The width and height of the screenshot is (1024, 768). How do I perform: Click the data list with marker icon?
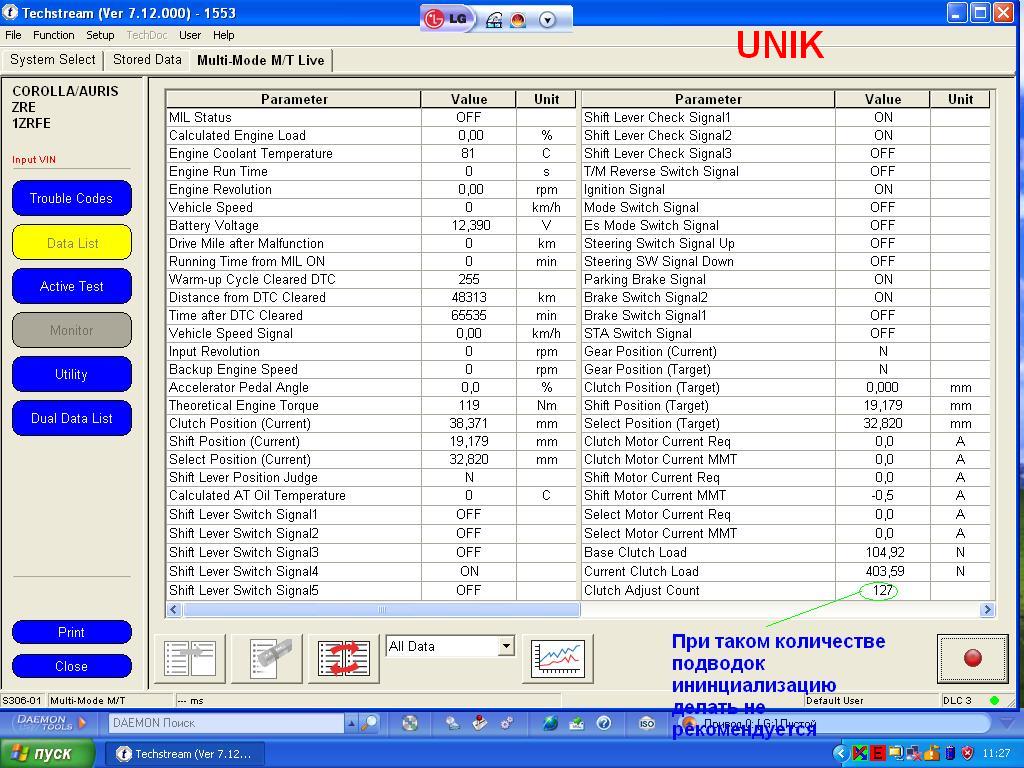[266, 658]
